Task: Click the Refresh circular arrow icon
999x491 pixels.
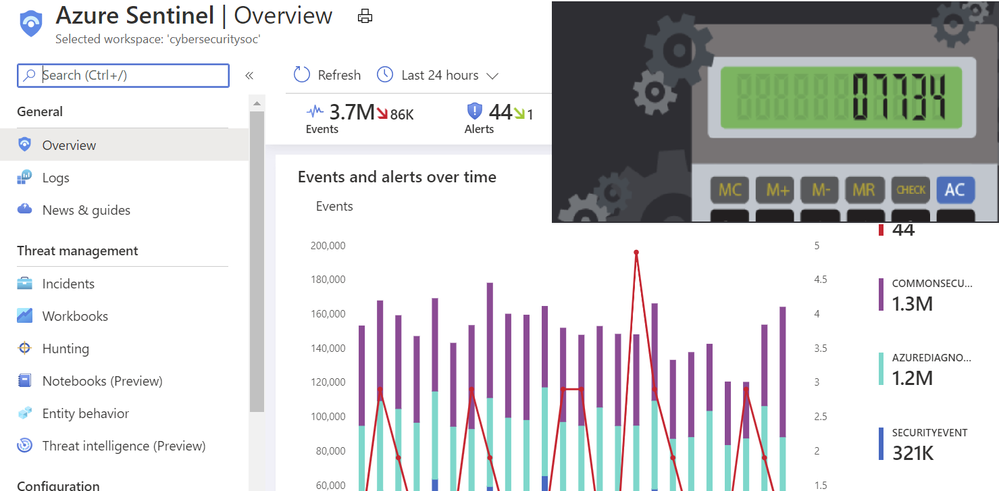Action: tap(301, 75)
